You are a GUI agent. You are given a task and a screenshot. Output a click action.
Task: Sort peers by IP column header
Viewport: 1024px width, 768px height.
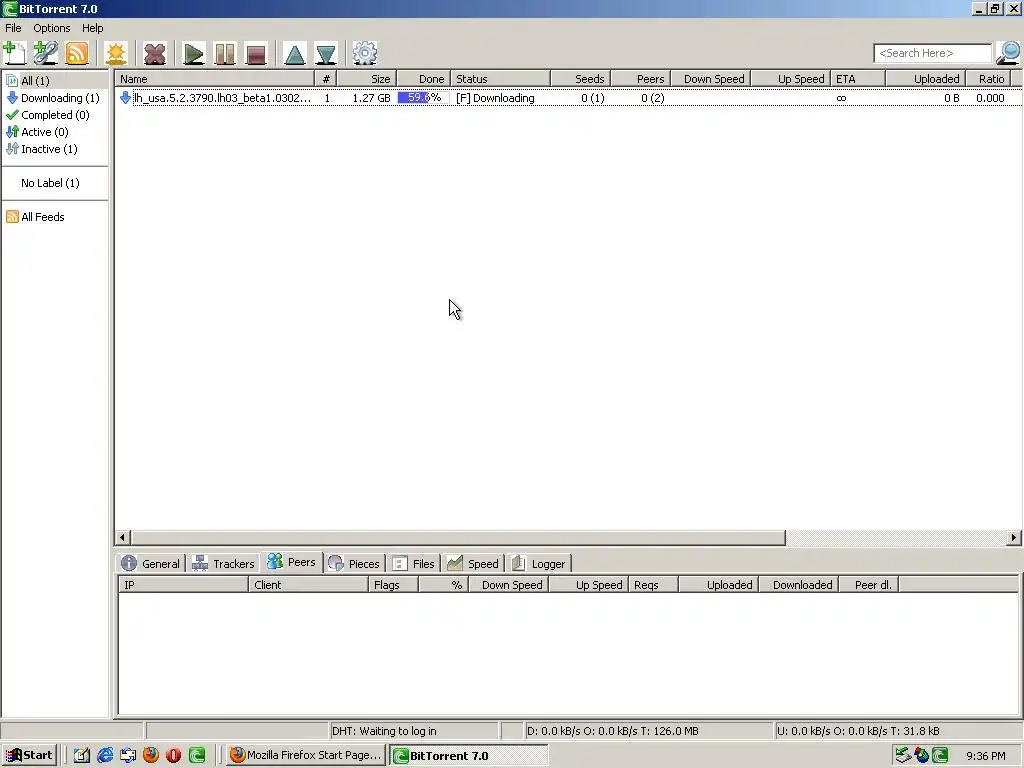(x=183, y=584)
